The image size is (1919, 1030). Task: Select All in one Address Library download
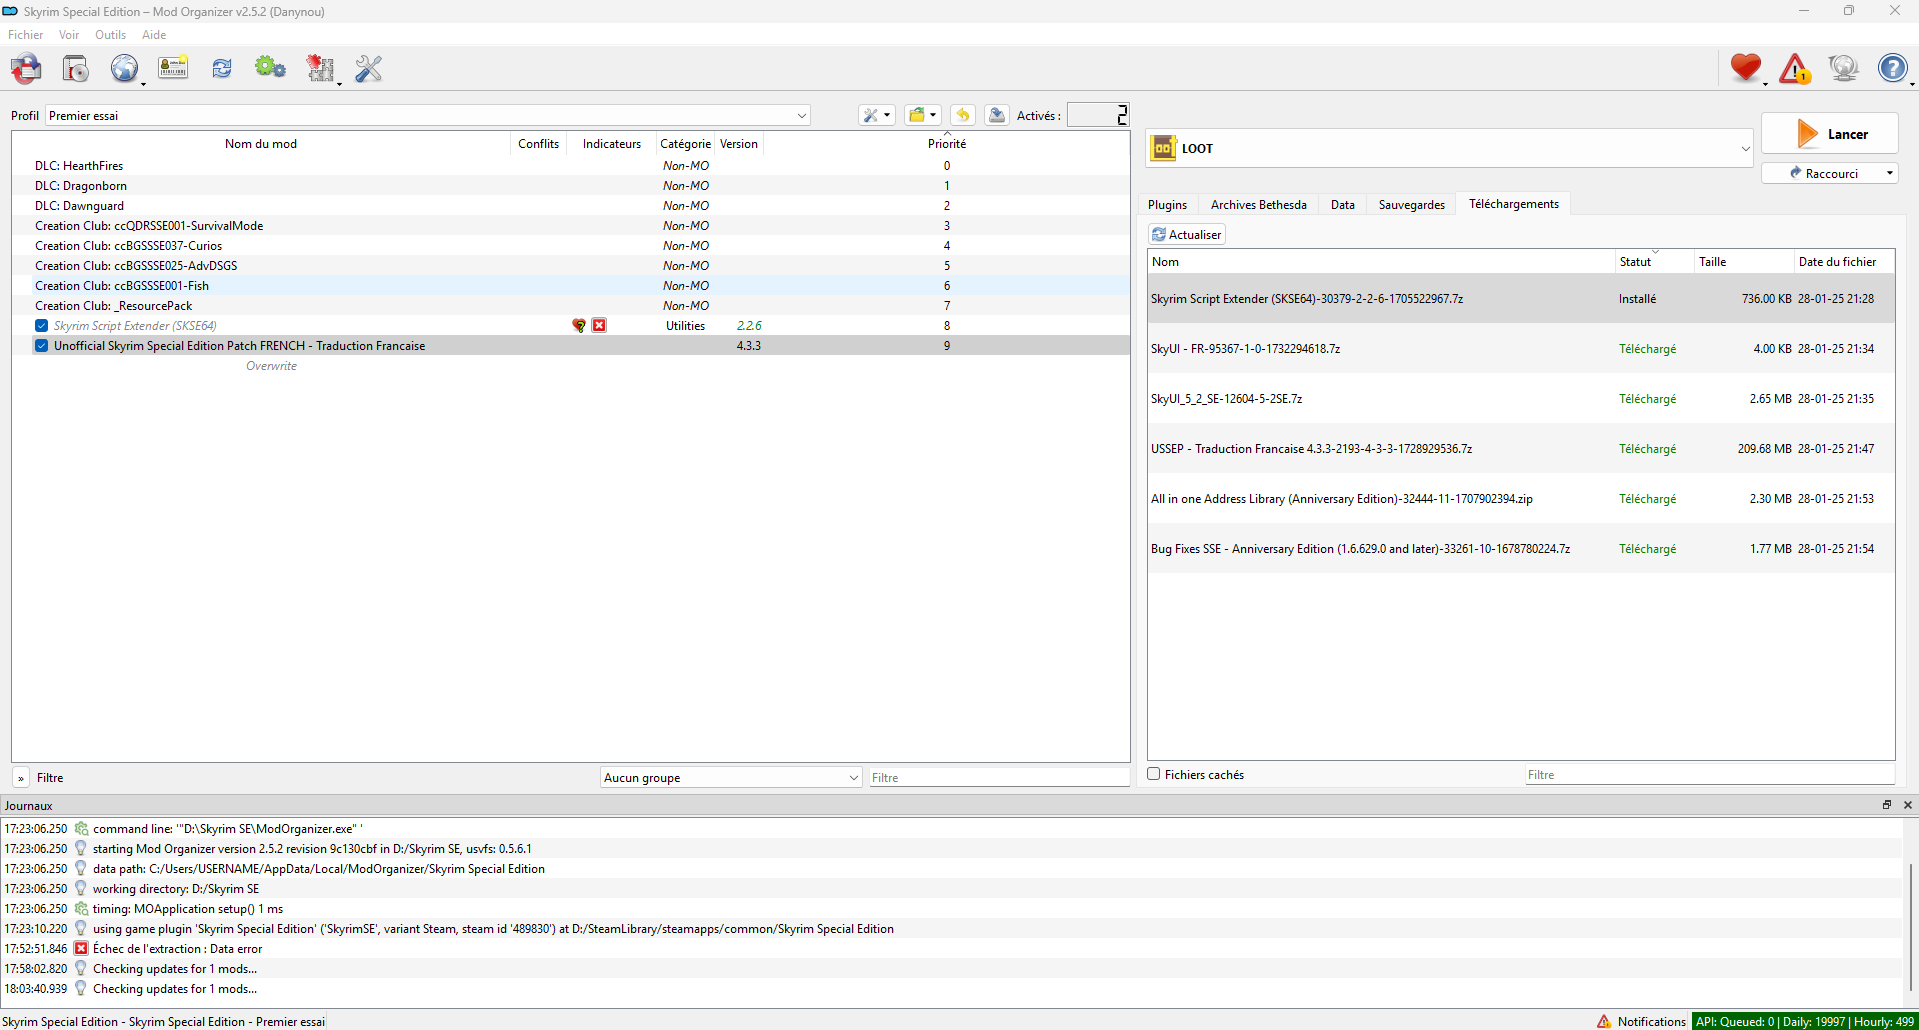(1520, 498)
